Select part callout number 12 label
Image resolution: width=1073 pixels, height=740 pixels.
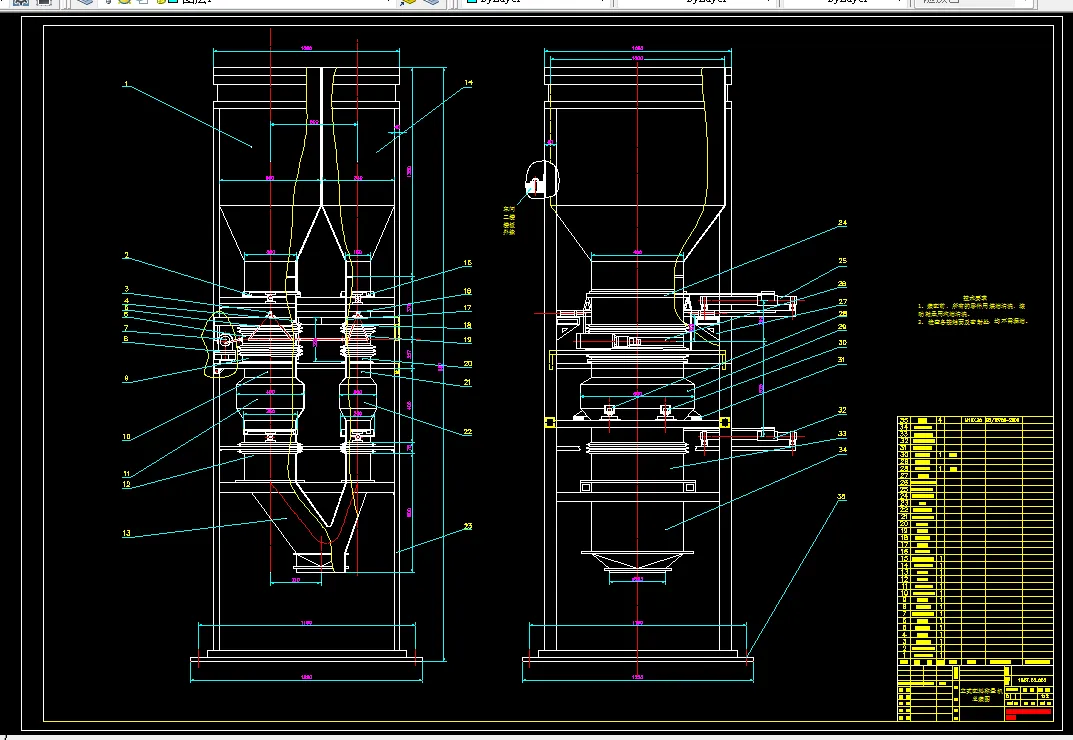(x=127, y=484)
